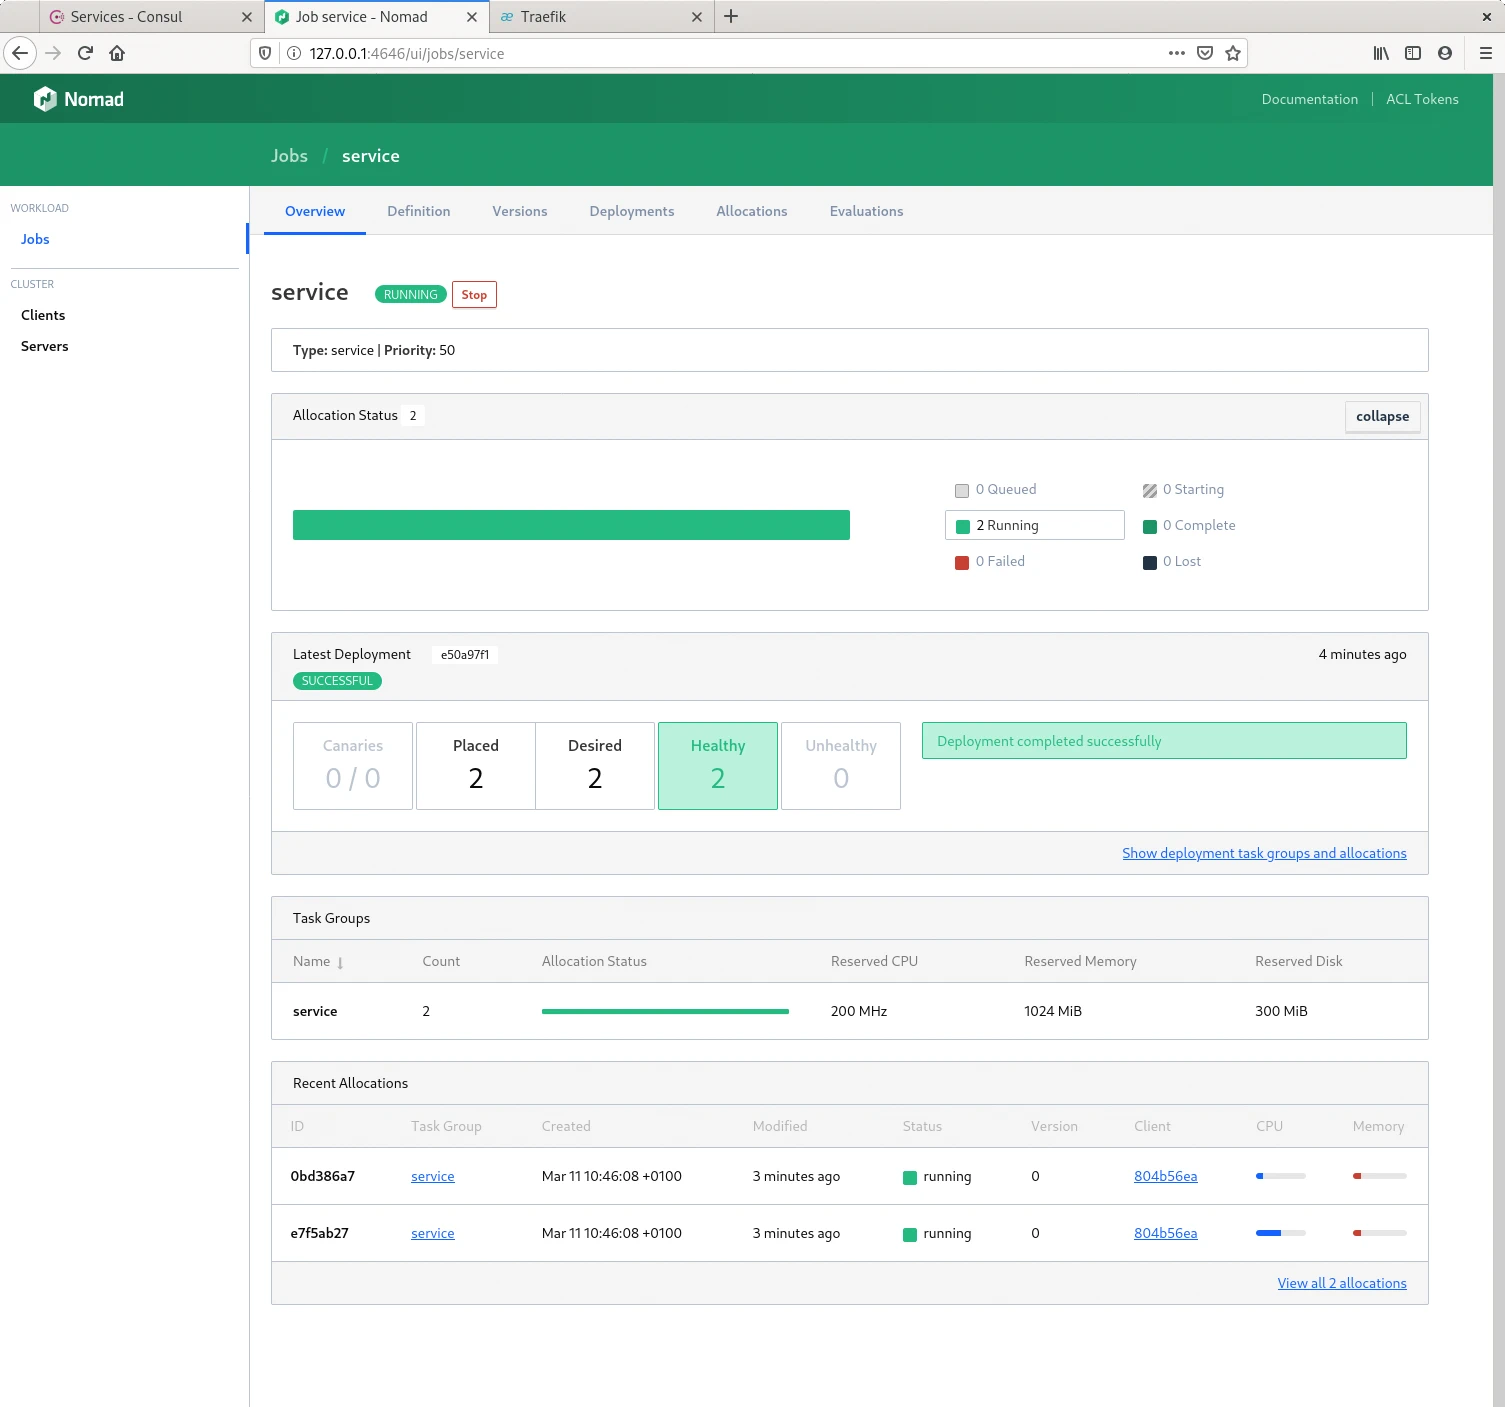This screenshot has height=1407, width=1505.
Task: Click the Nomad logo icon
Action: click(x=45, y=99)
